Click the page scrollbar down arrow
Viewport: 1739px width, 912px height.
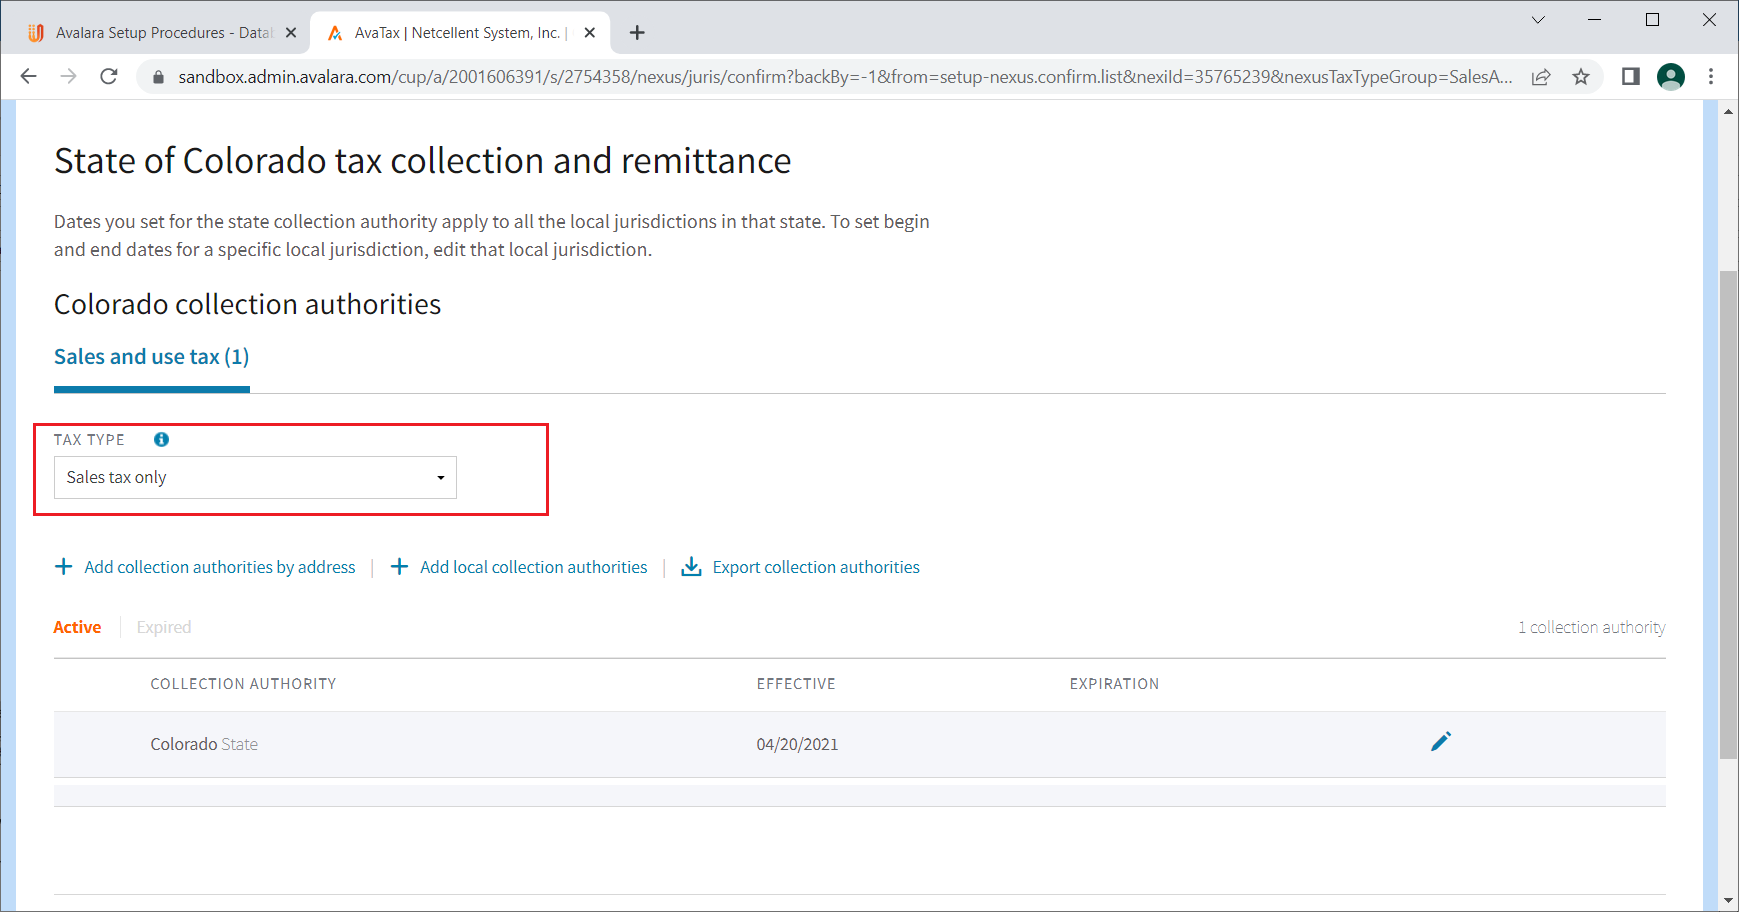(x=1729, y=901)
